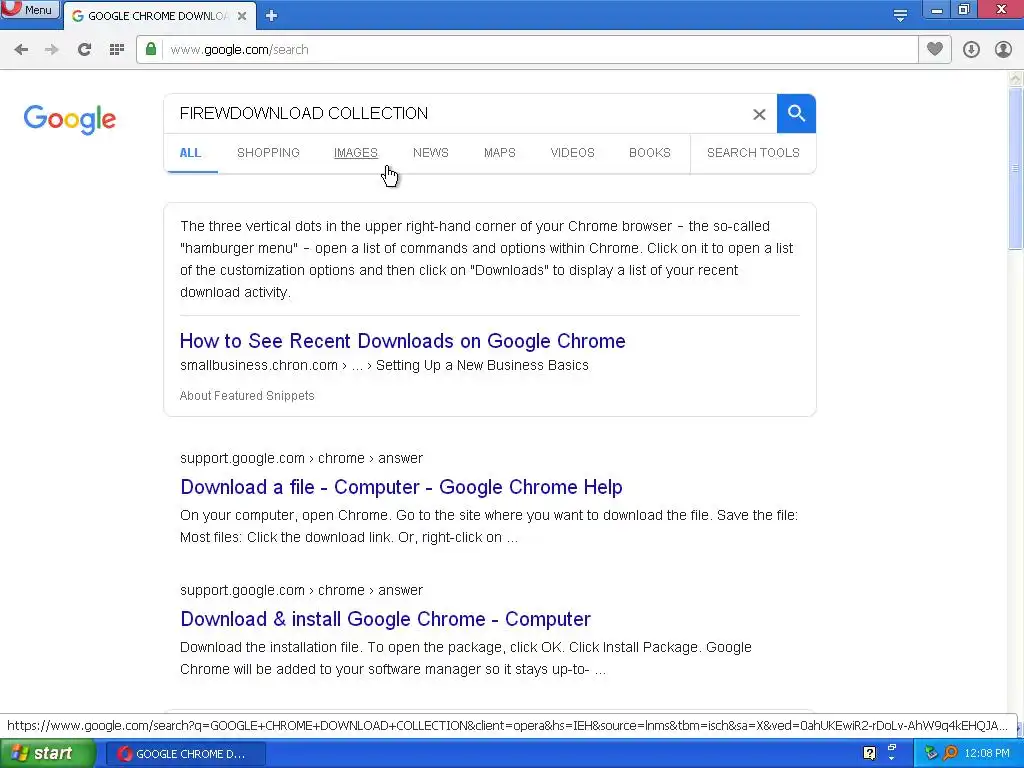1024x768 pixels.
Task: Go forward with the forward arrow
Action: pos(52,50)
